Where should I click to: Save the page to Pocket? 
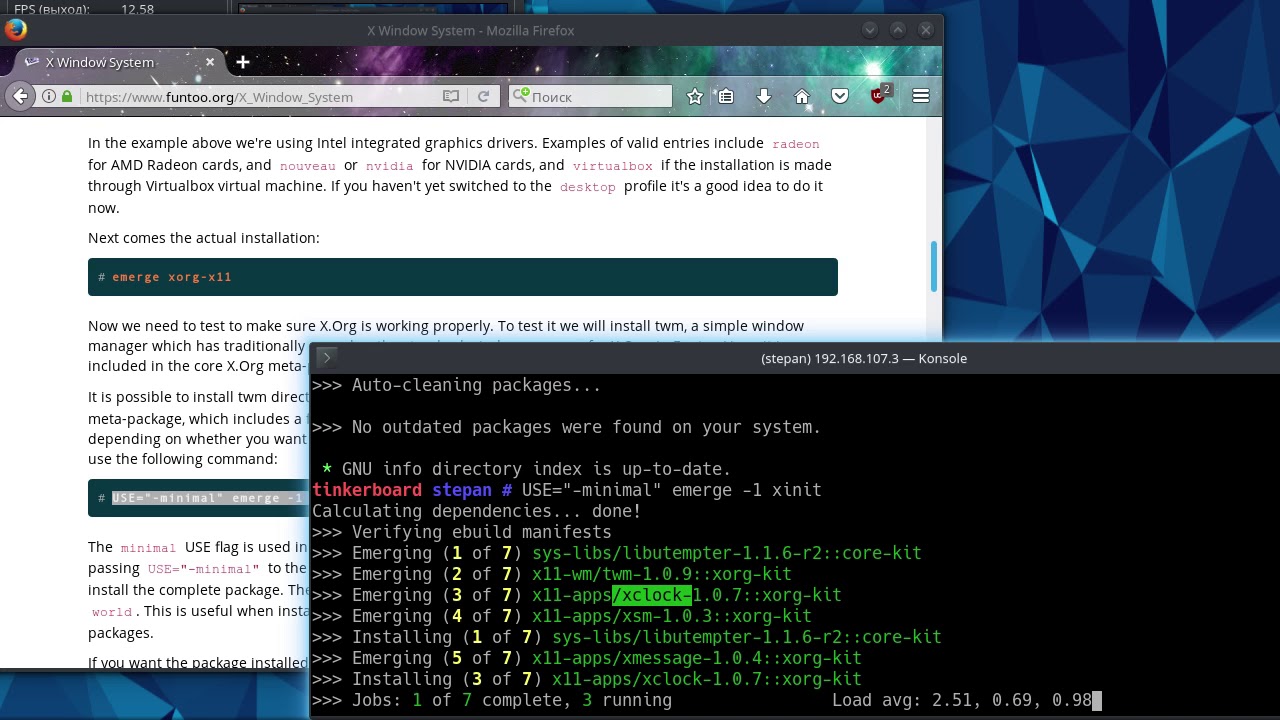840,96
